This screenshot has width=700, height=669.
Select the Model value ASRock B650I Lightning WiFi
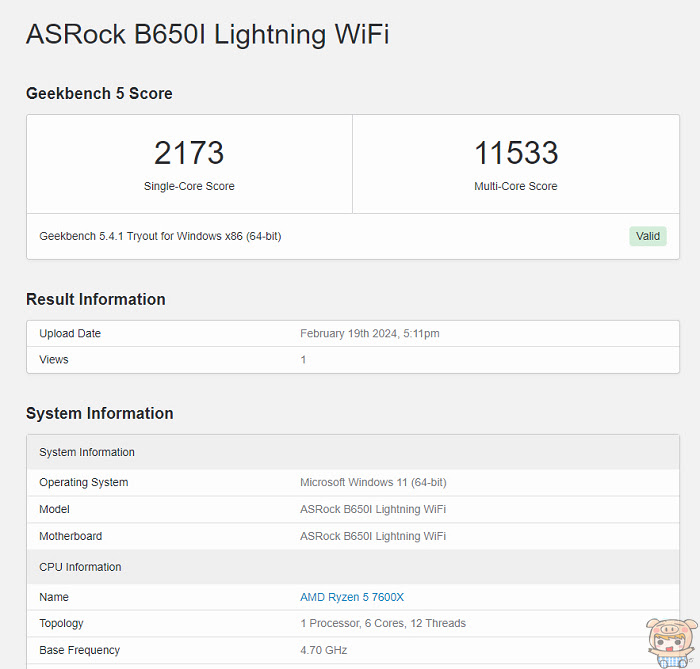pyautogui.click(x=373, y=509)
